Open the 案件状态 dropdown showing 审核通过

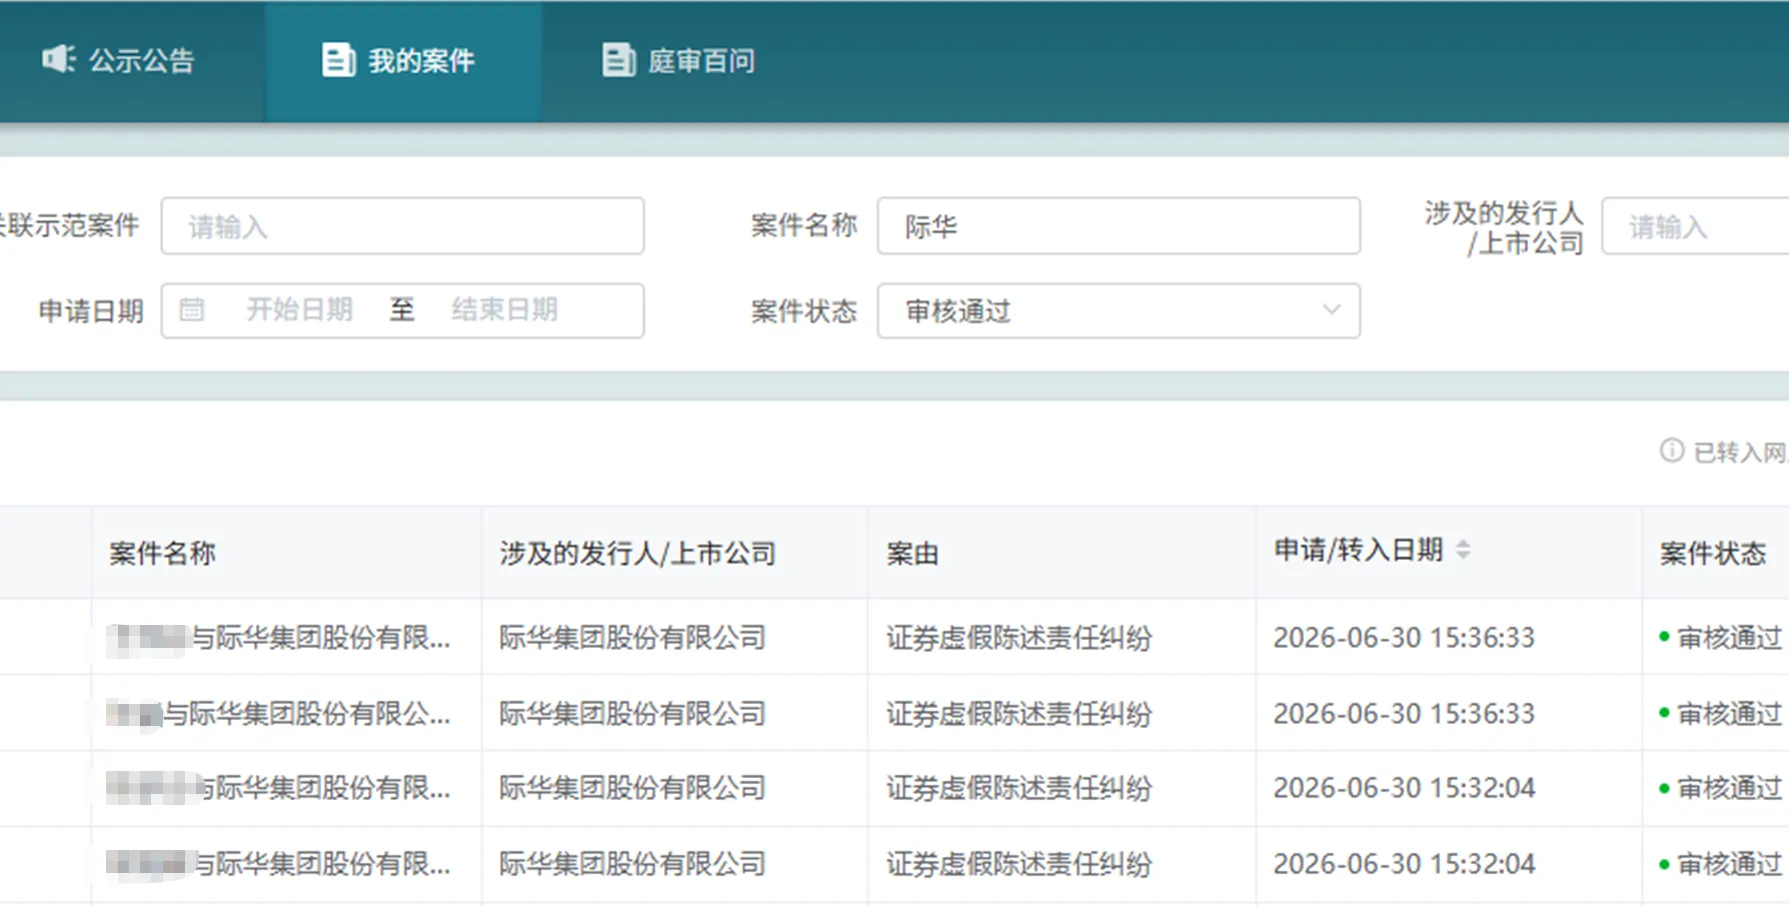[x=1118, y=311]
